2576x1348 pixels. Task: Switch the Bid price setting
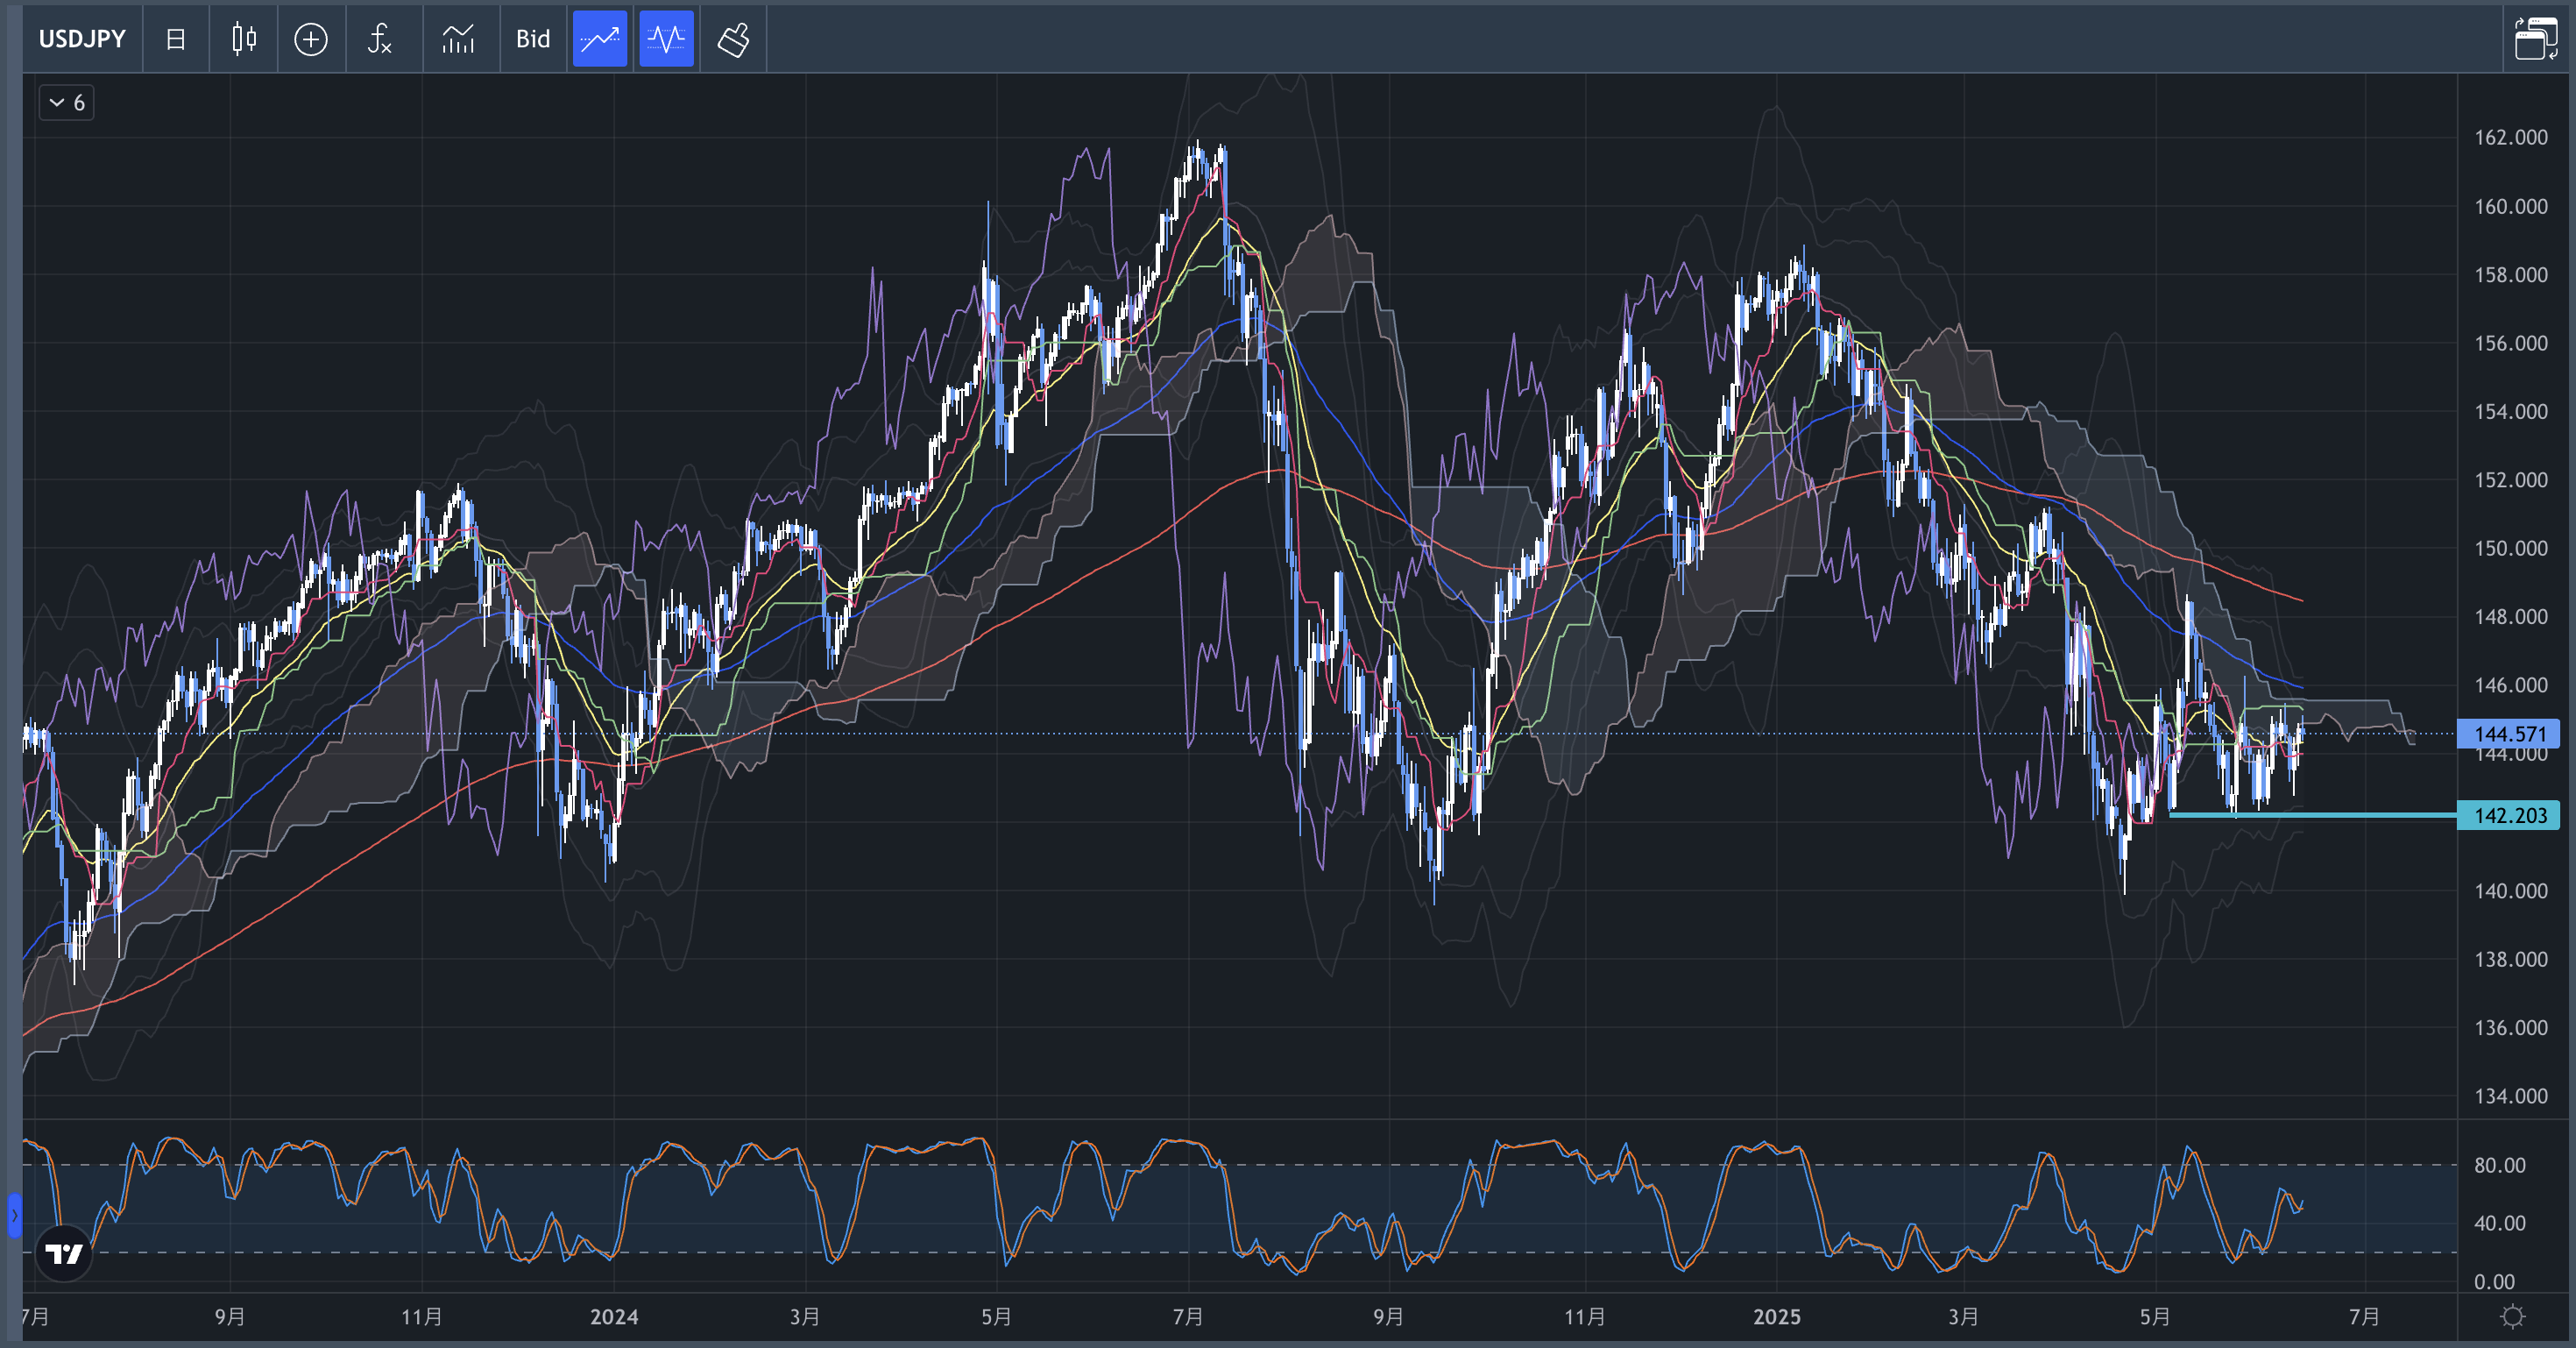click(533, 39)
